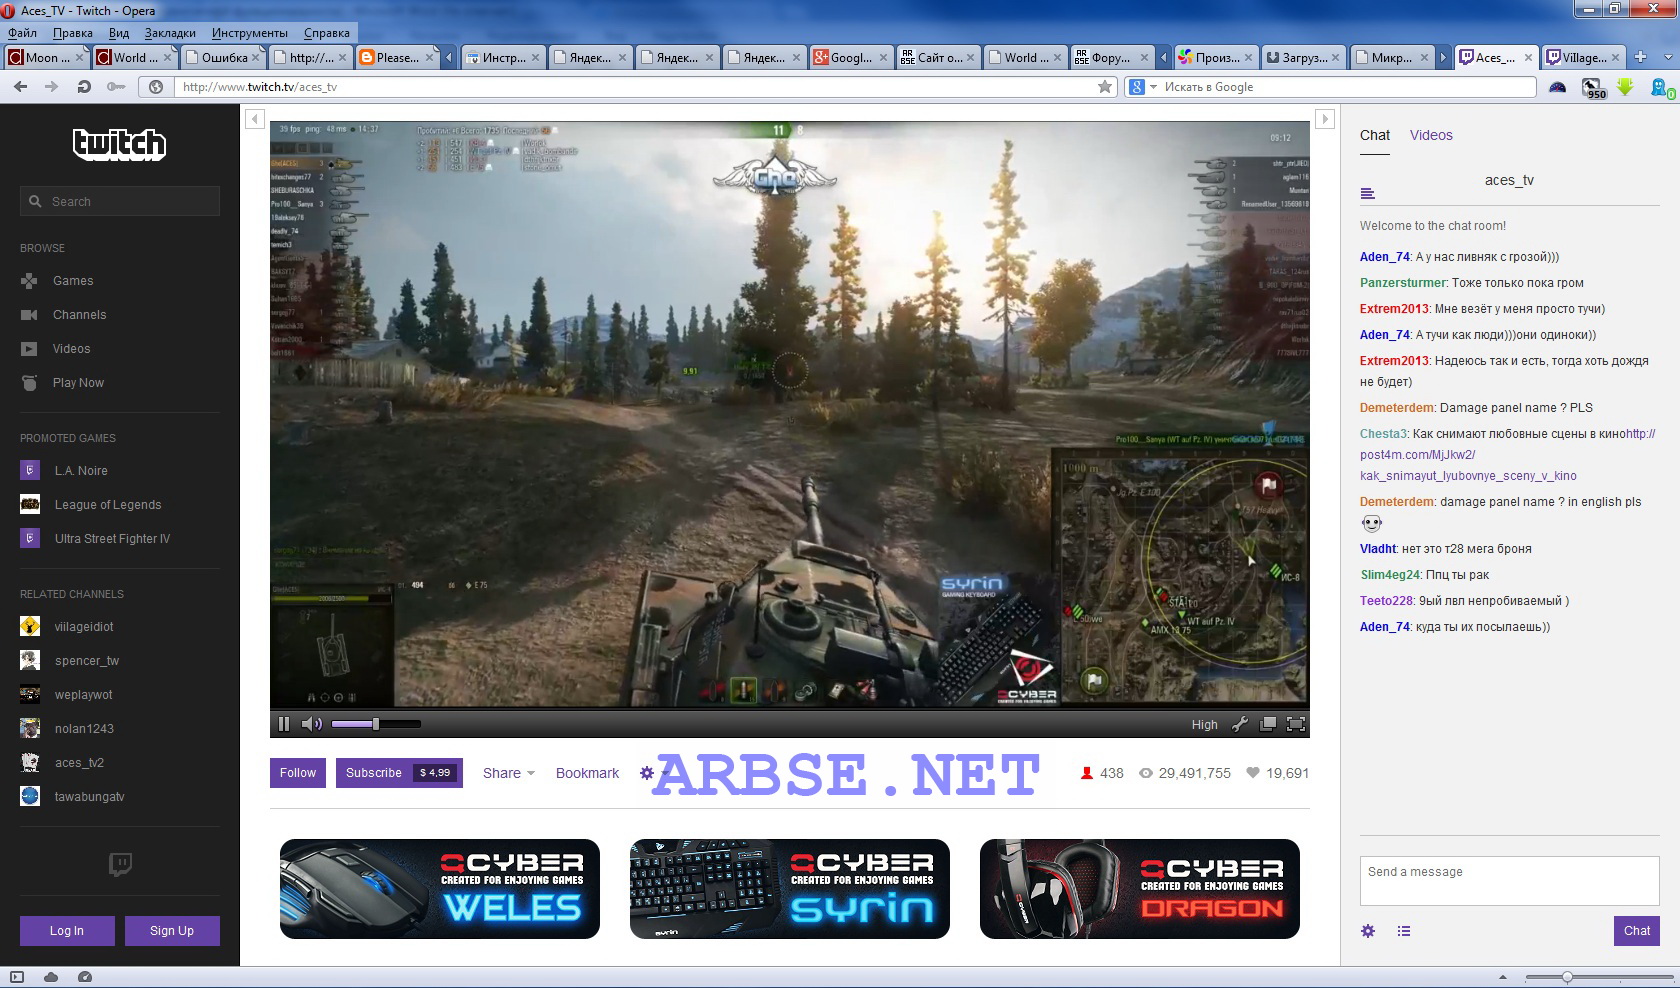Collapse the left sidebar arrow
Image resolution: width=1680 pixels, height=988 pixels.
pos(254,119)
